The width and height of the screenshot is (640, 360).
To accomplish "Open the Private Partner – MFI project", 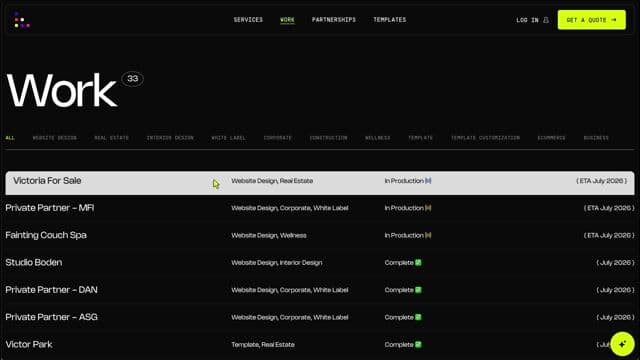I will 50,208.
